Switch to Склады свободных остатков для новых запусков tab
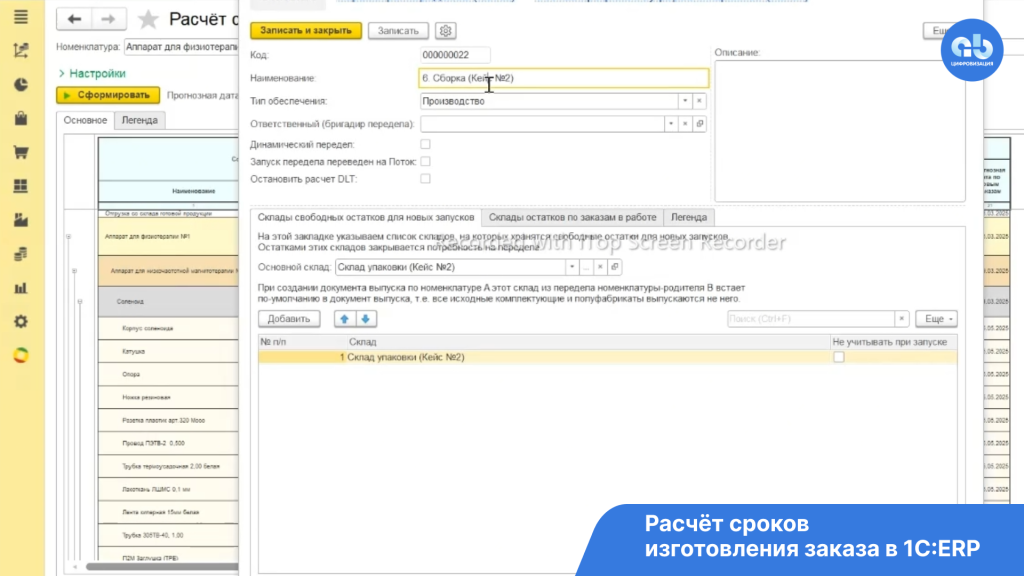Viewport: 1024px width, 576px height. [x=366, y=217]
